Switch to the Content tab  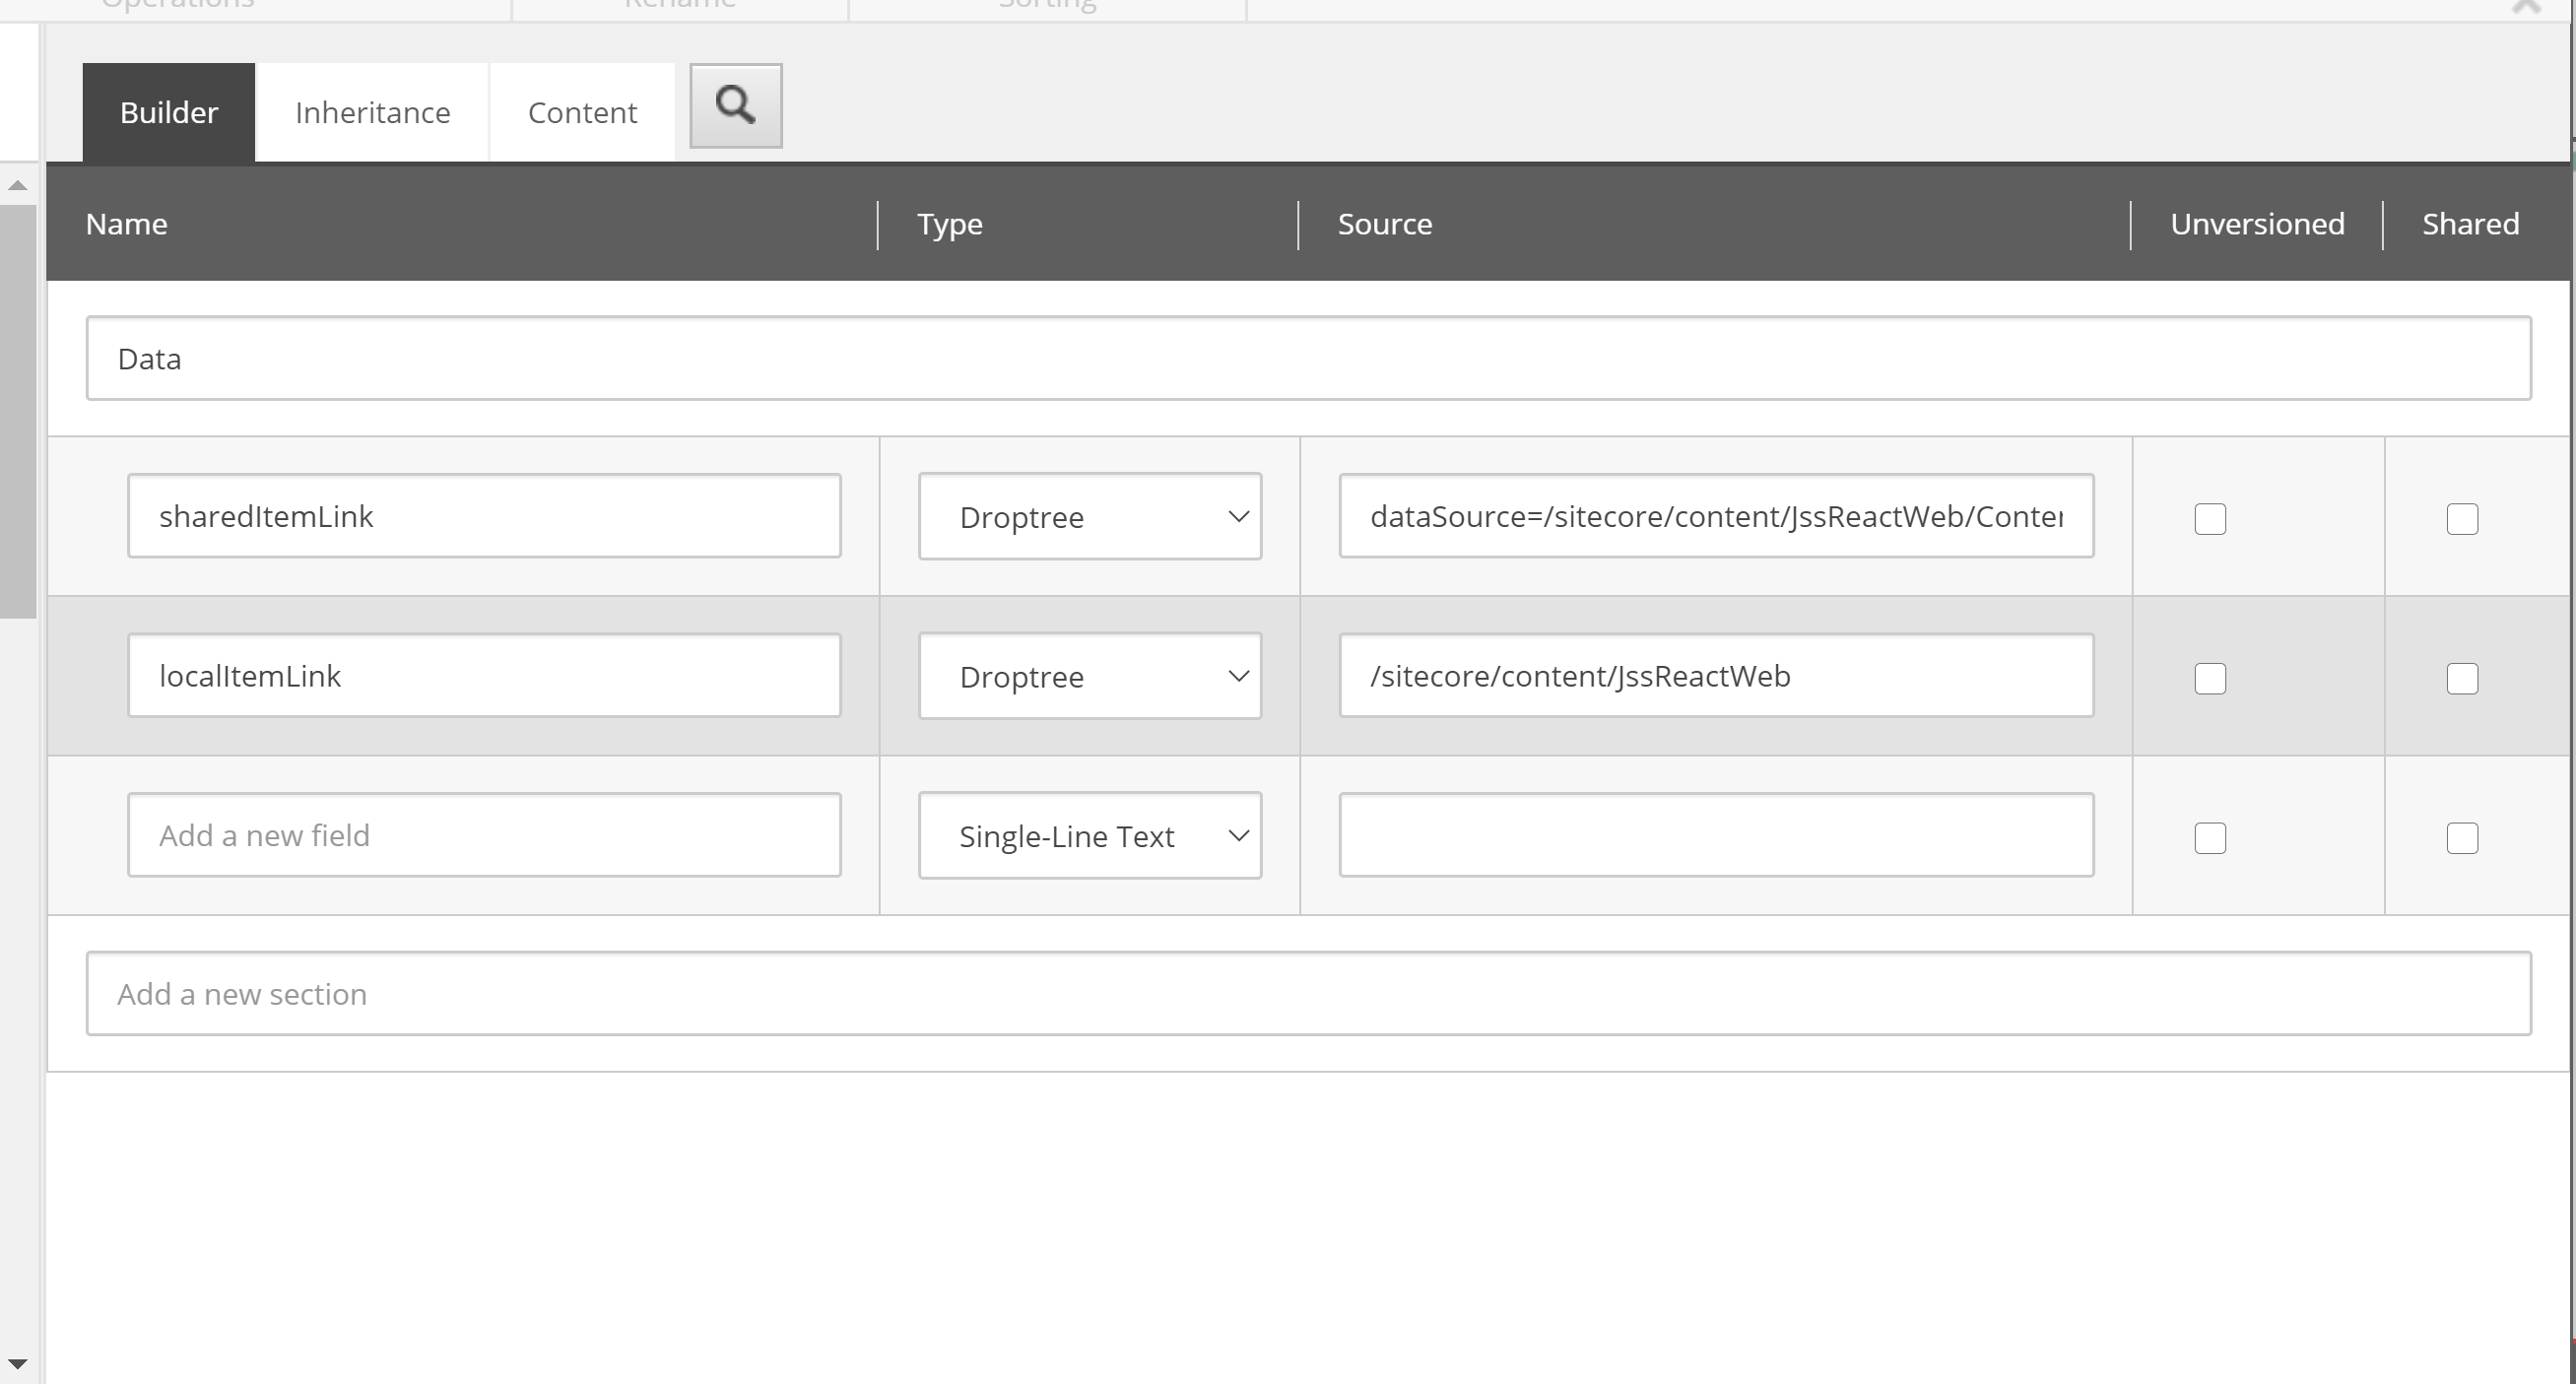pyautogui.click(x=581, y=111)
